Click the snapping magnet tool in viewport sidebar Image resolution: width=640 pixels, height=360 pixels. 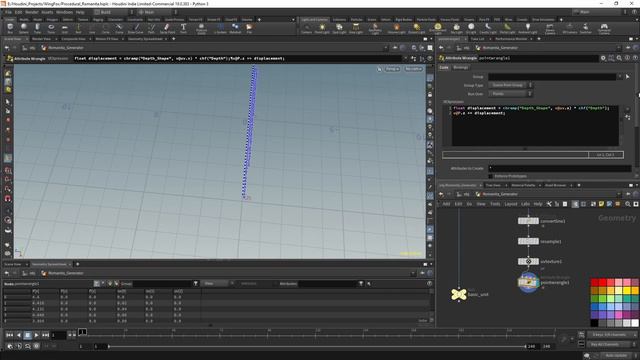8,198
